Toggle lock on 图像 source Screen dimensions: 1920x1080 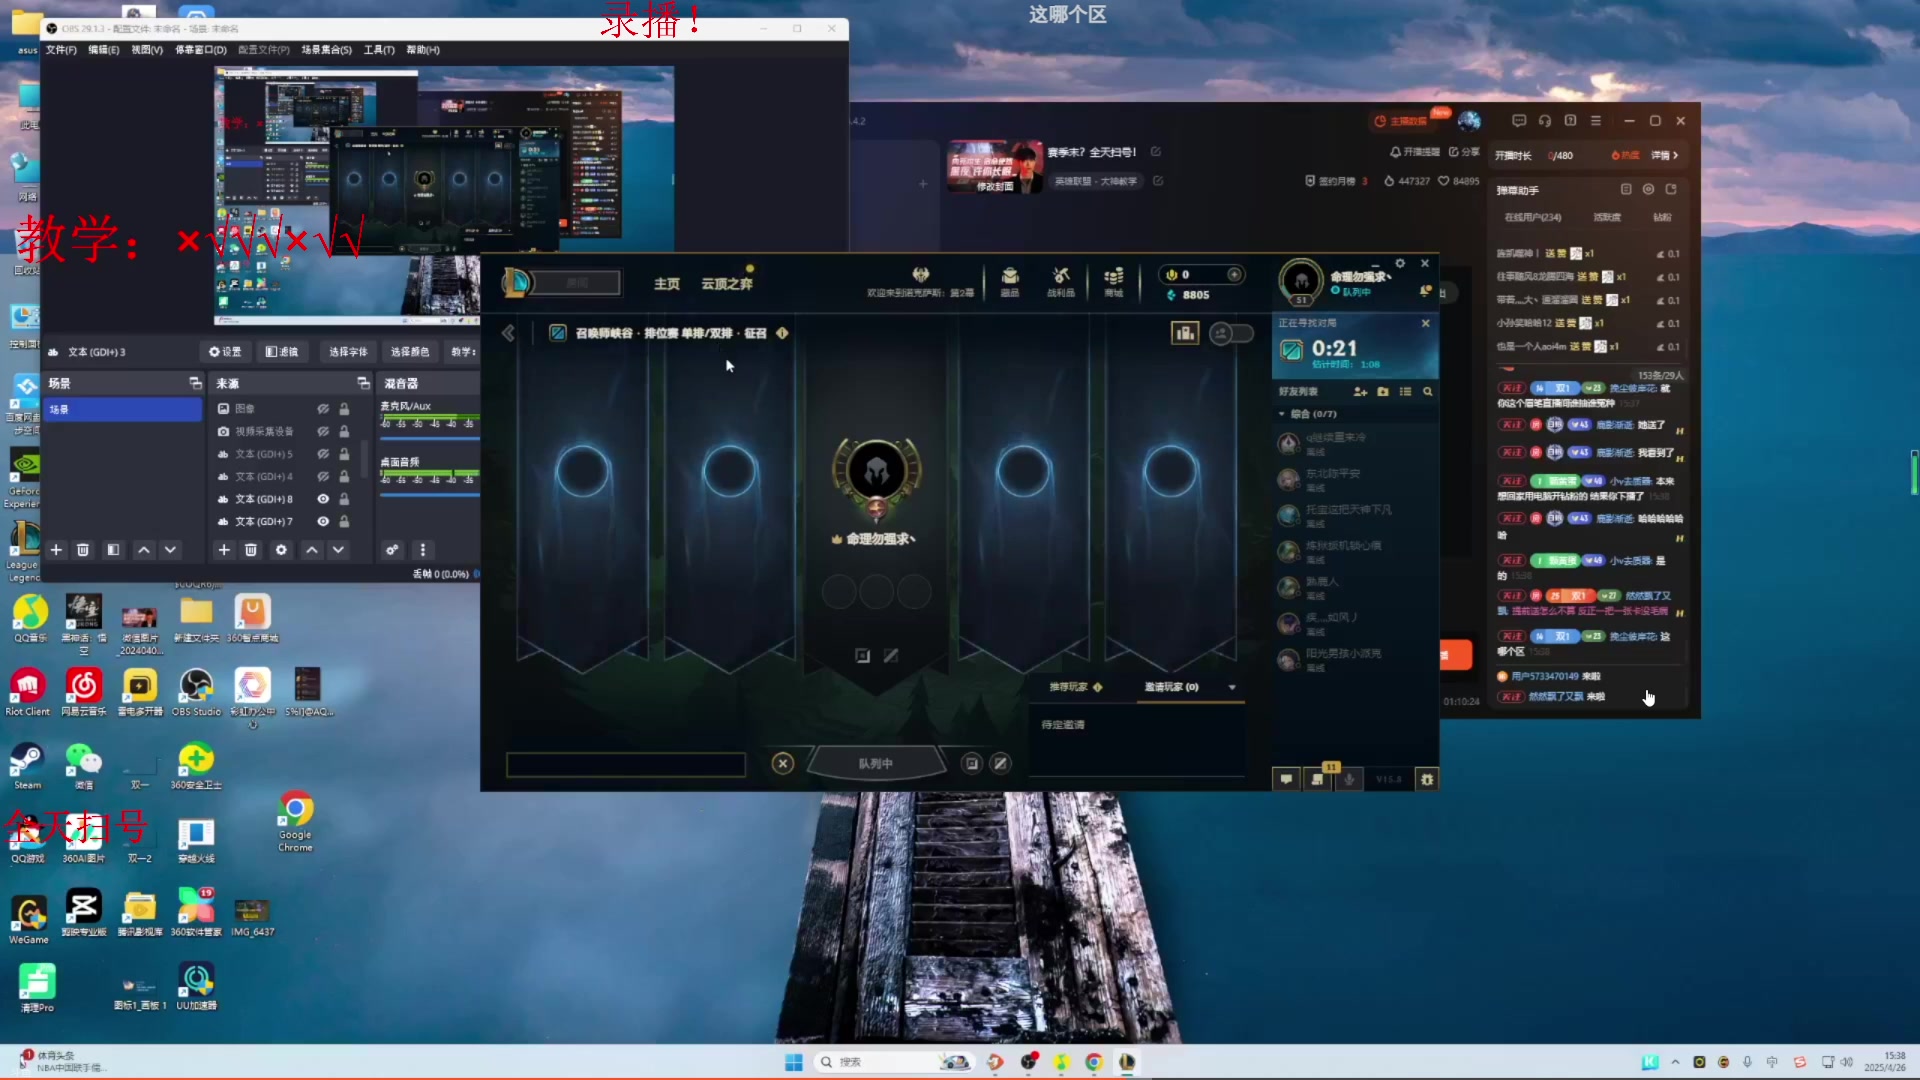[344, 409]
